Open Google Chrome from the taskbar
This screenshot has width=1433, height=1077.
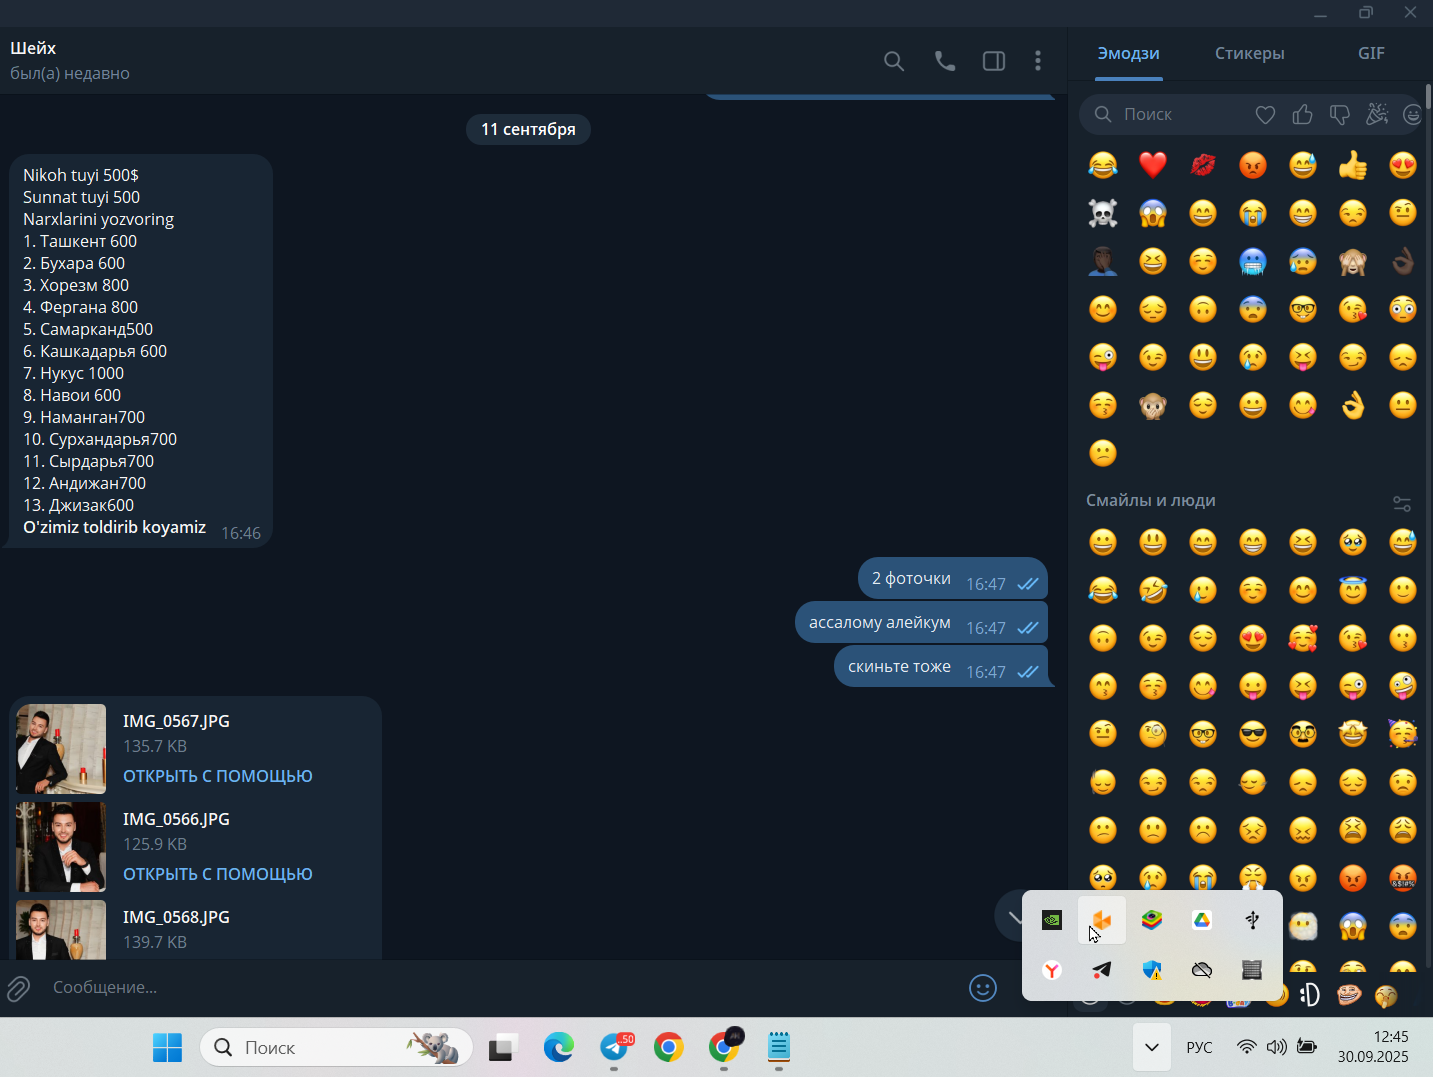(669, 1047)
